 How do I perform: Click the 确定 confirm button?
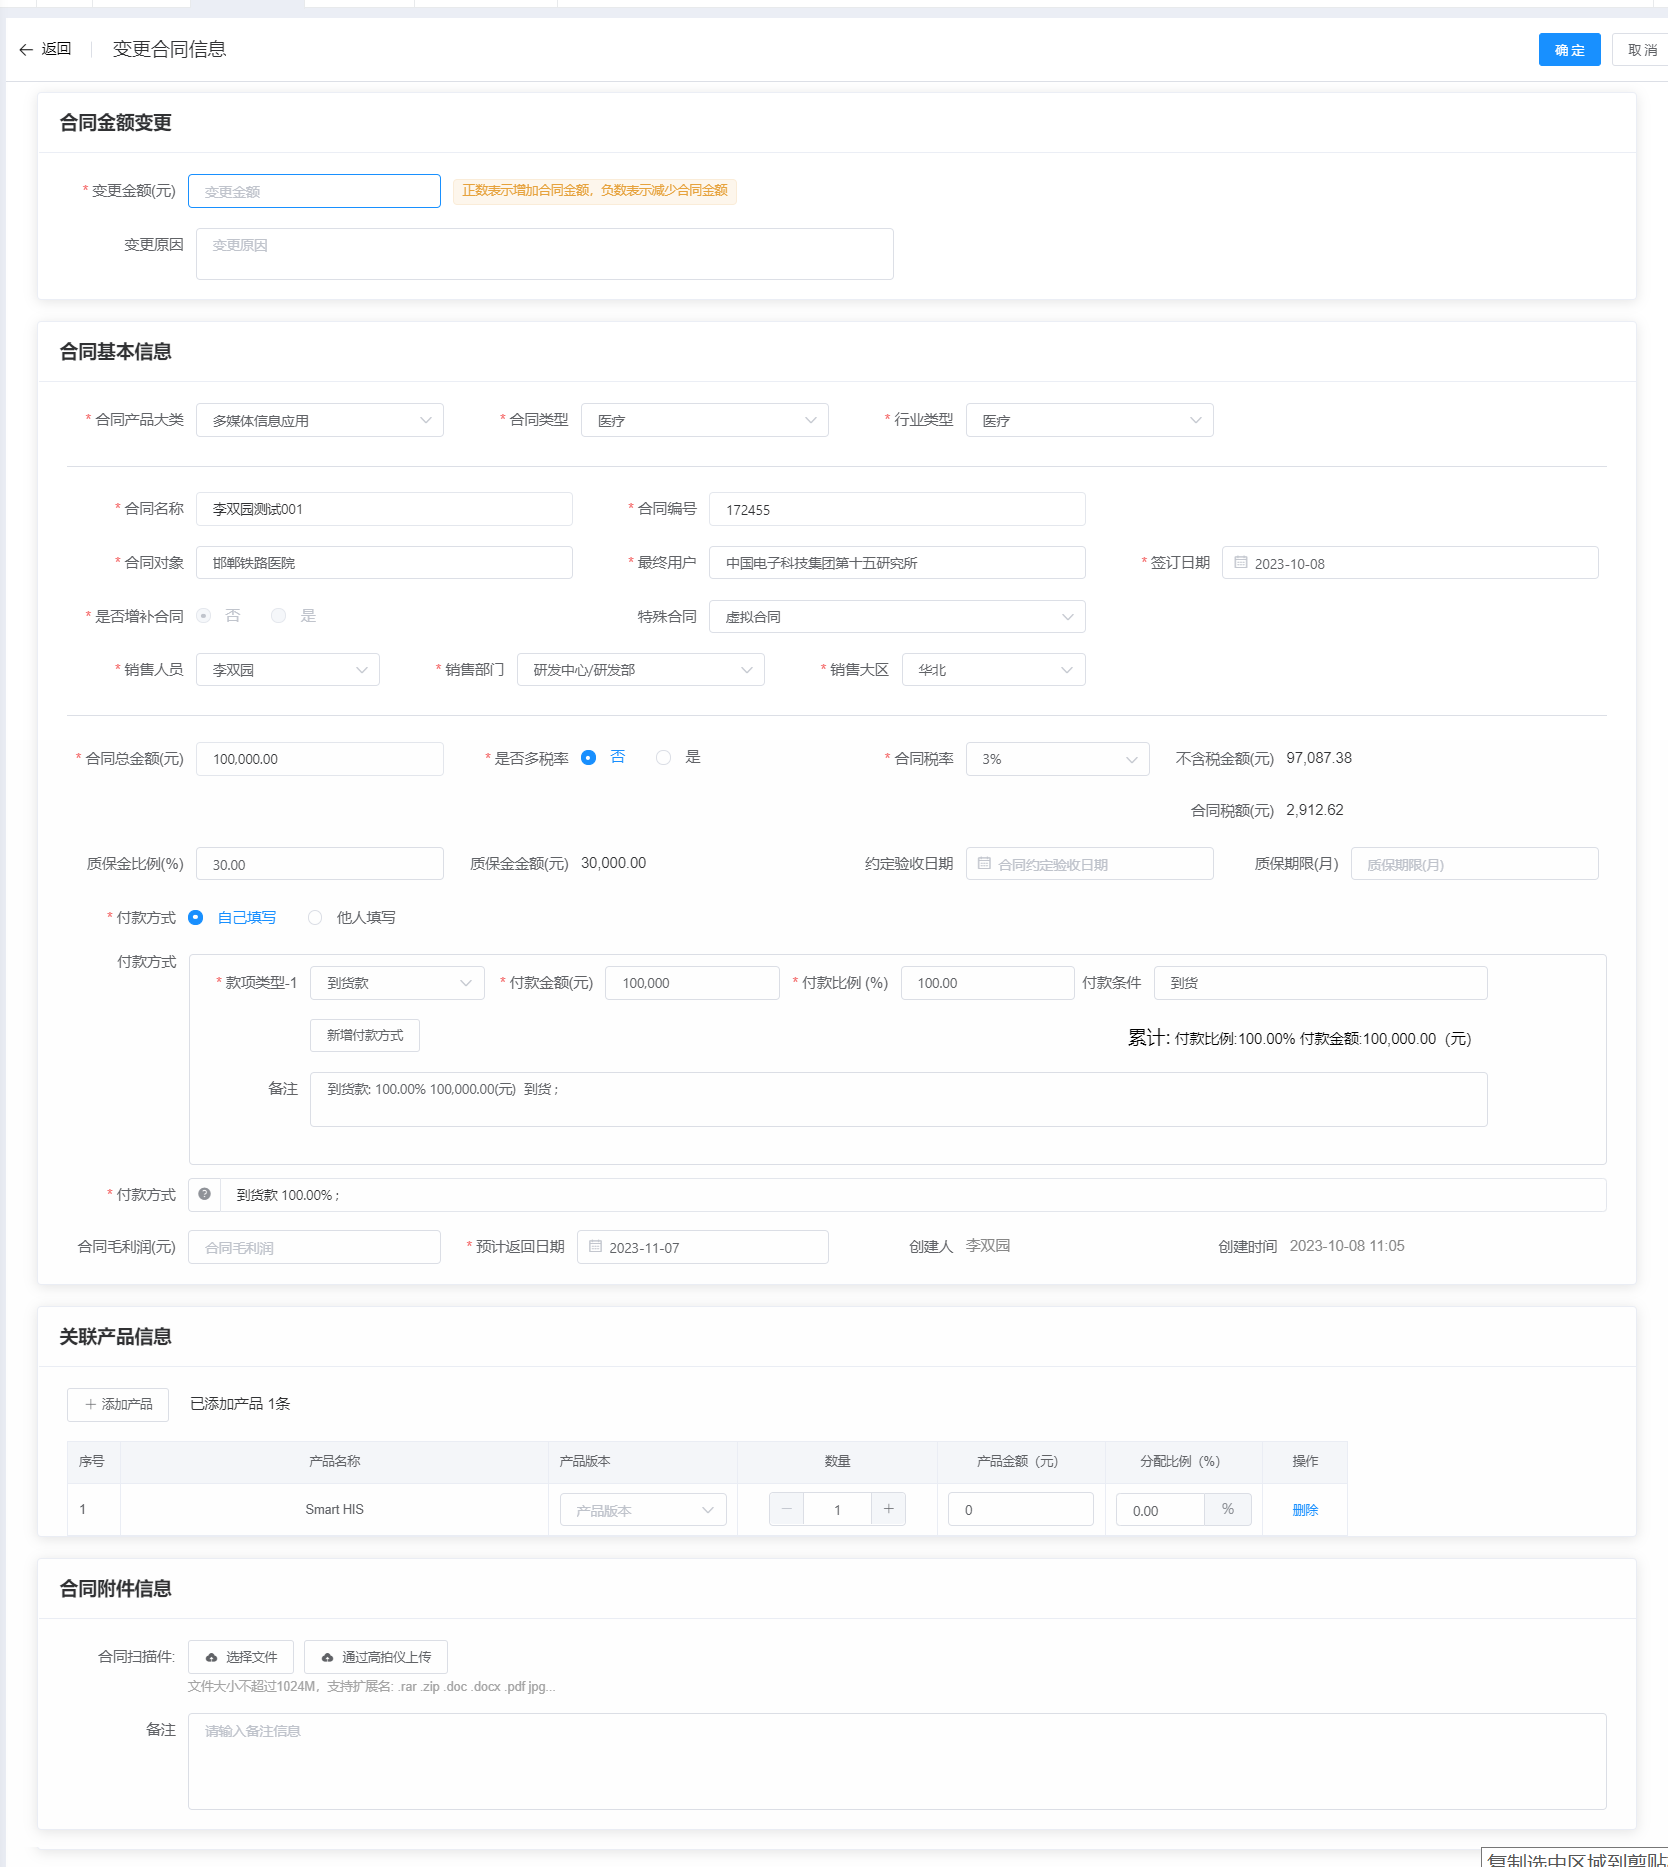click(1568, 50)
